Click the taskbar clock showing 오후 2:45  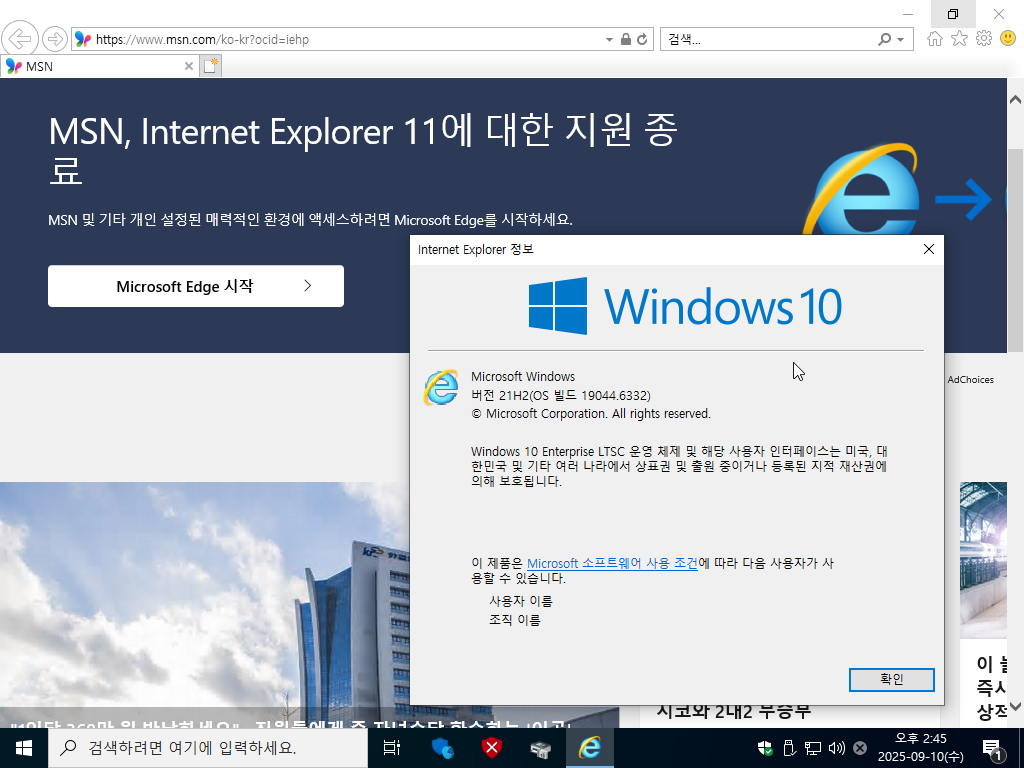pos(921,748)
